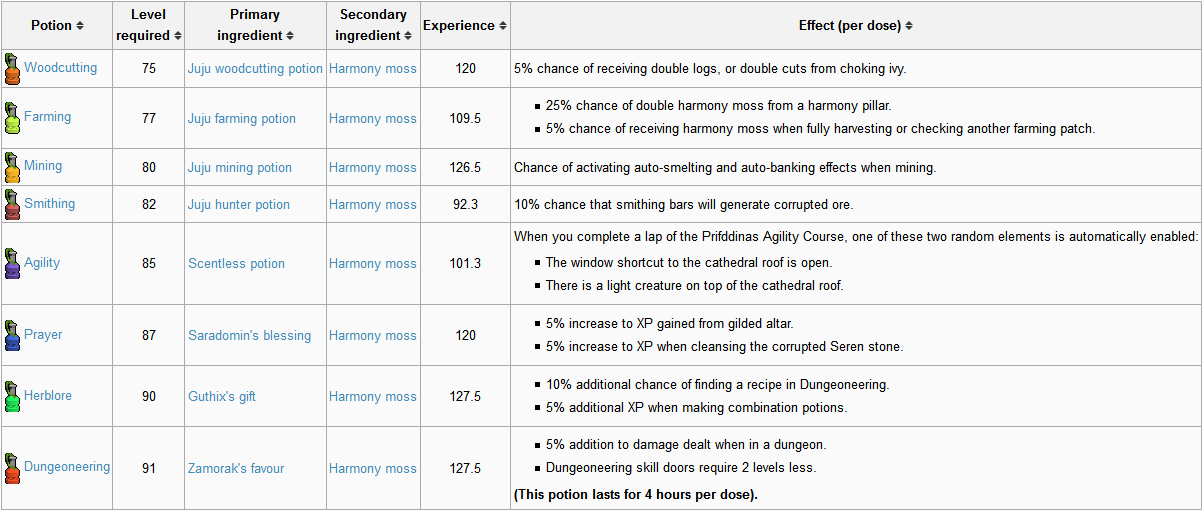Open the Juju woodcutting potion link
The width and height of the screenshot is (1203, 511).
pyautogui.click(x=255, y=69)
